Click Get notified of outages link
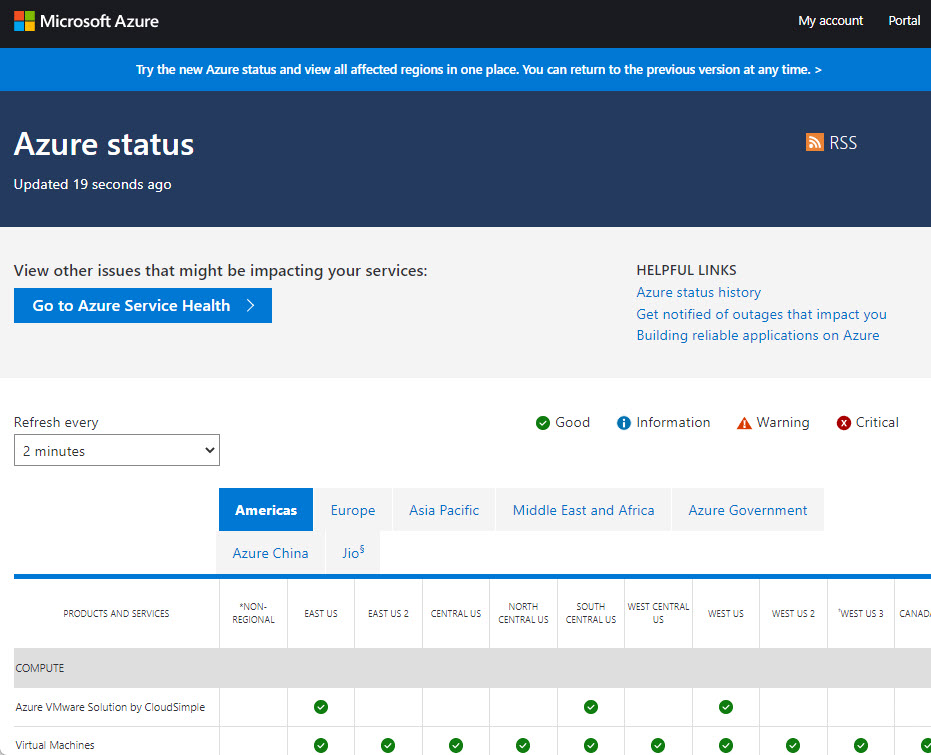 (x=761, y=314)
